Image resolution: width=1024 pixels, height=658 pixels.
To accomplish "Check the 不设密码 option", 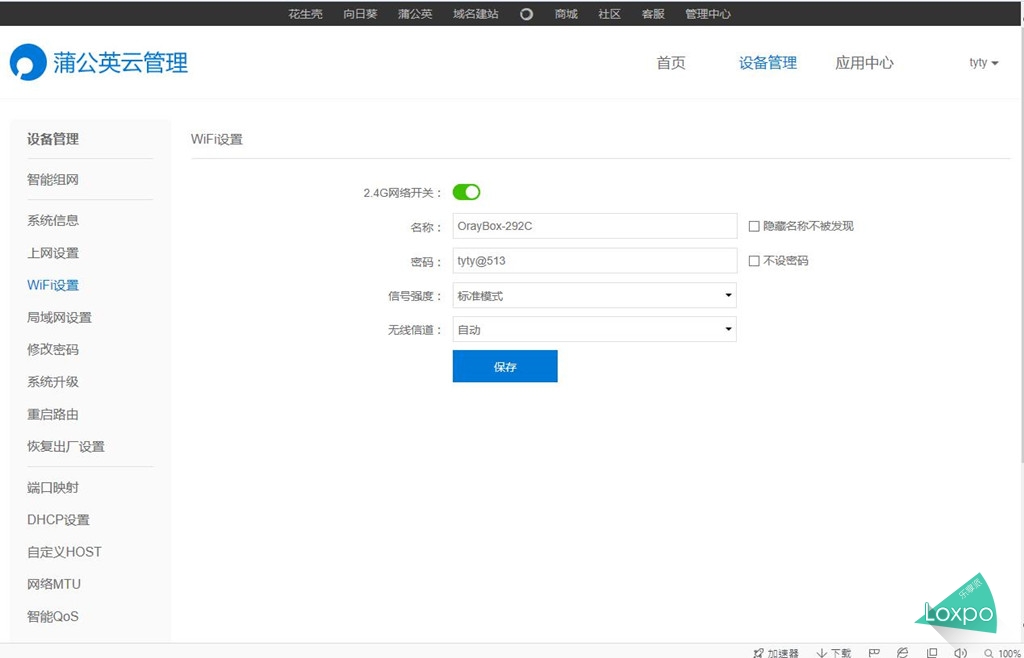I will (x=755, y=261).
